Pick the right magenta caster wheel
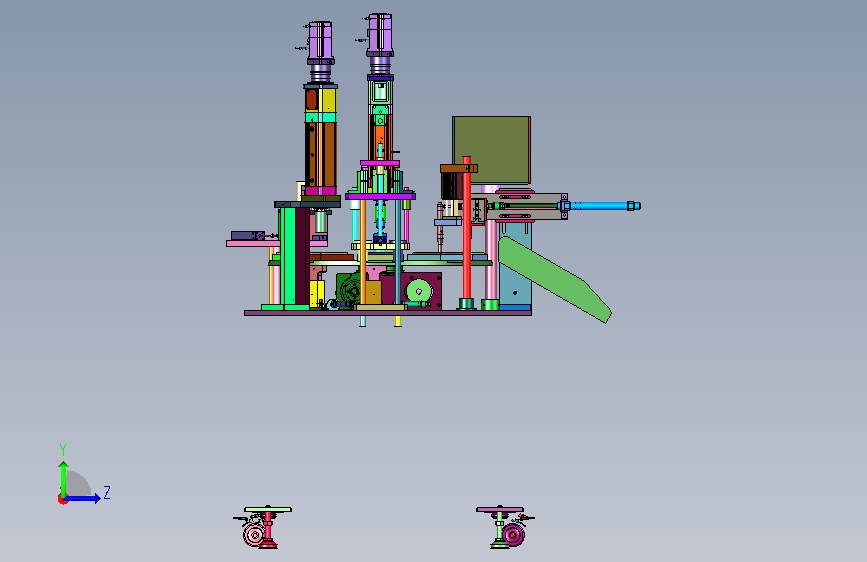The height and width of the screenshot is (562, 867). [514, 535]
